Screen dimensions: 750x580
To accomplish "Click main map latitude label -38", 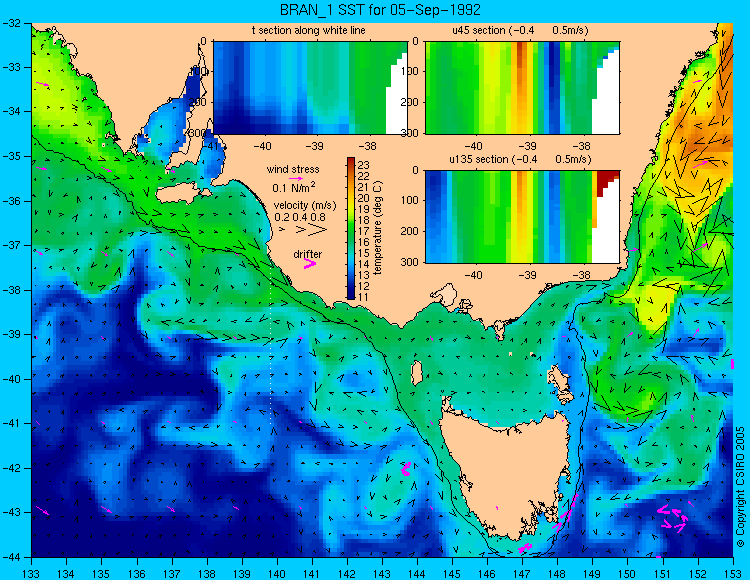I will [x=11, y=290].
